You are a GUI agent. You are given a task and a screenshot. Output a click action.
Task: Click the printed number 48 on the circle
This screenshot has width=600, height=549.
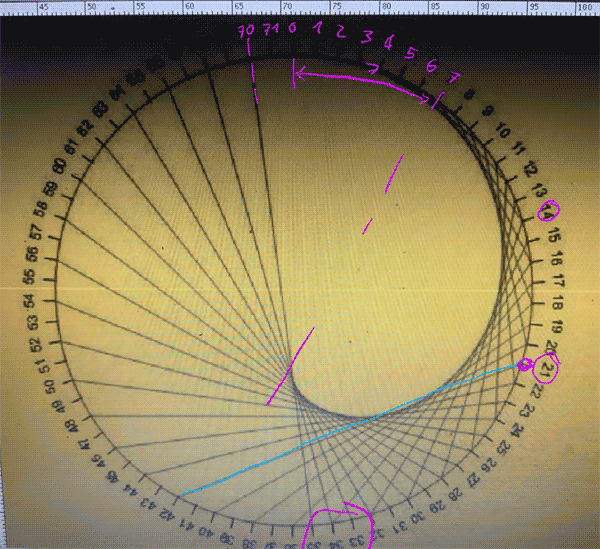point(72,425)
